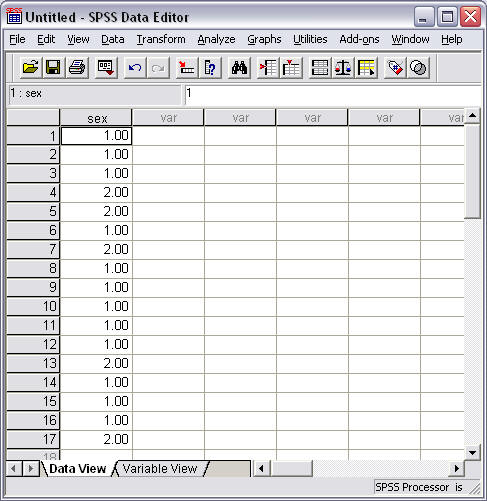This screenshot has width=487, height=501.
Task: Switch to the Variable View tab
Action: (x=160, y=469)
